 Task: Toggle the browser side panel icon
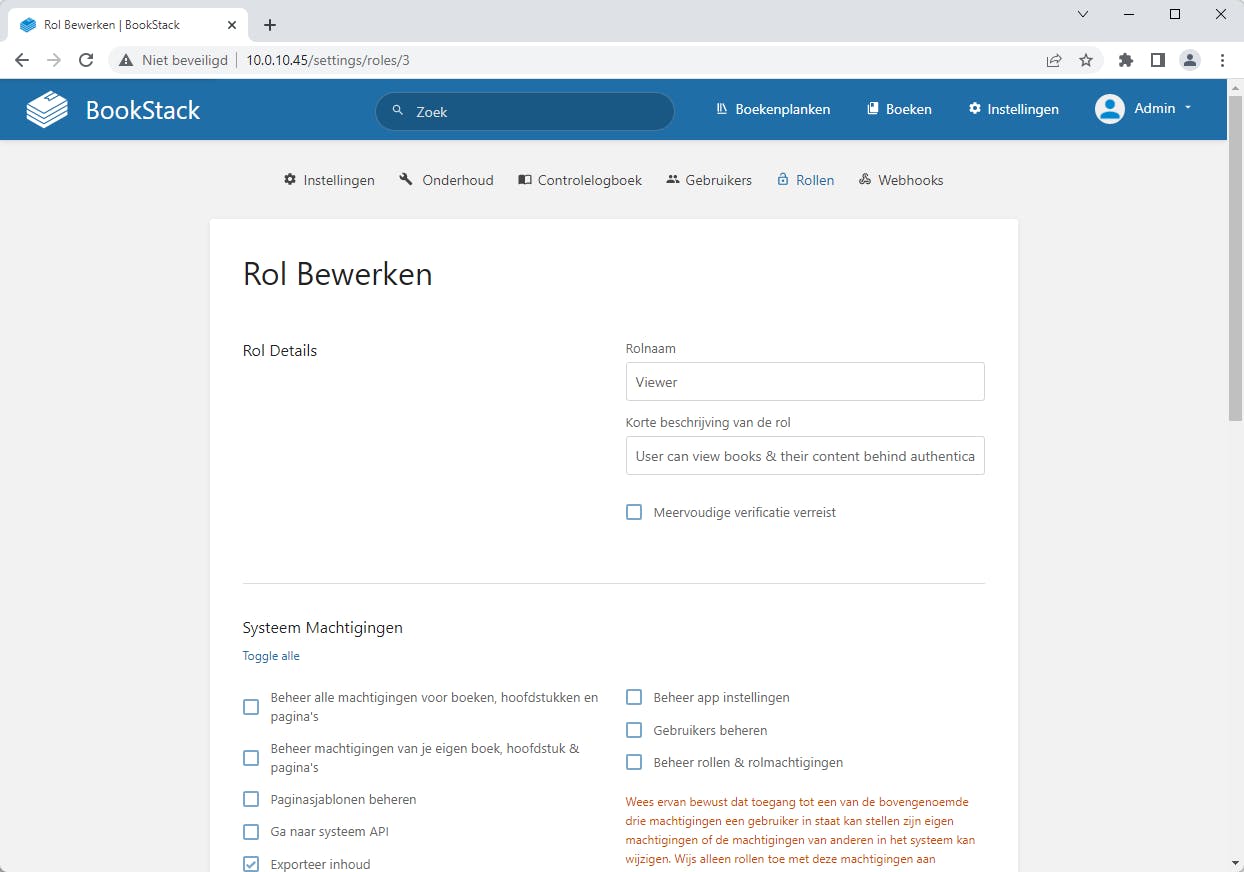1158,60
